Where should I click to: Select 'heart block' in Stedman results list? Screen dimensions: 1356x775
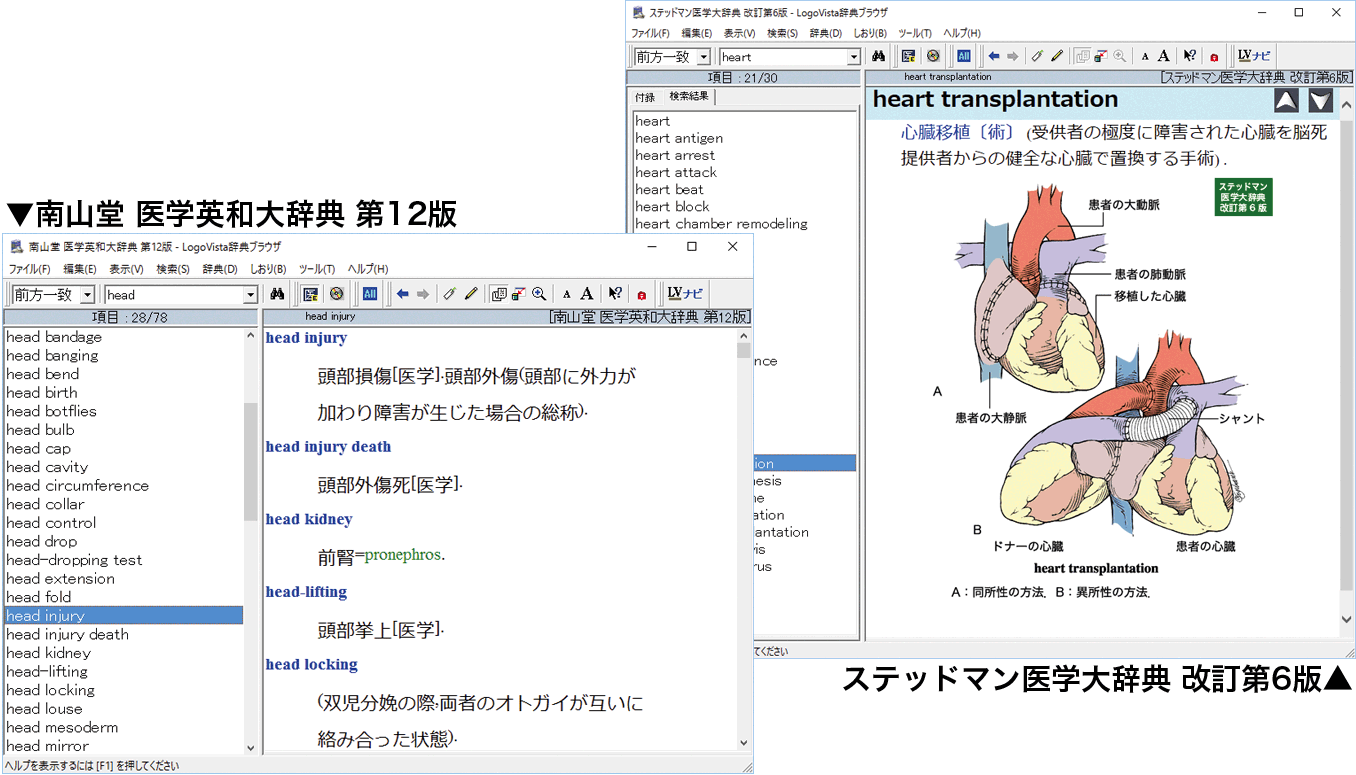coord(672,206)
